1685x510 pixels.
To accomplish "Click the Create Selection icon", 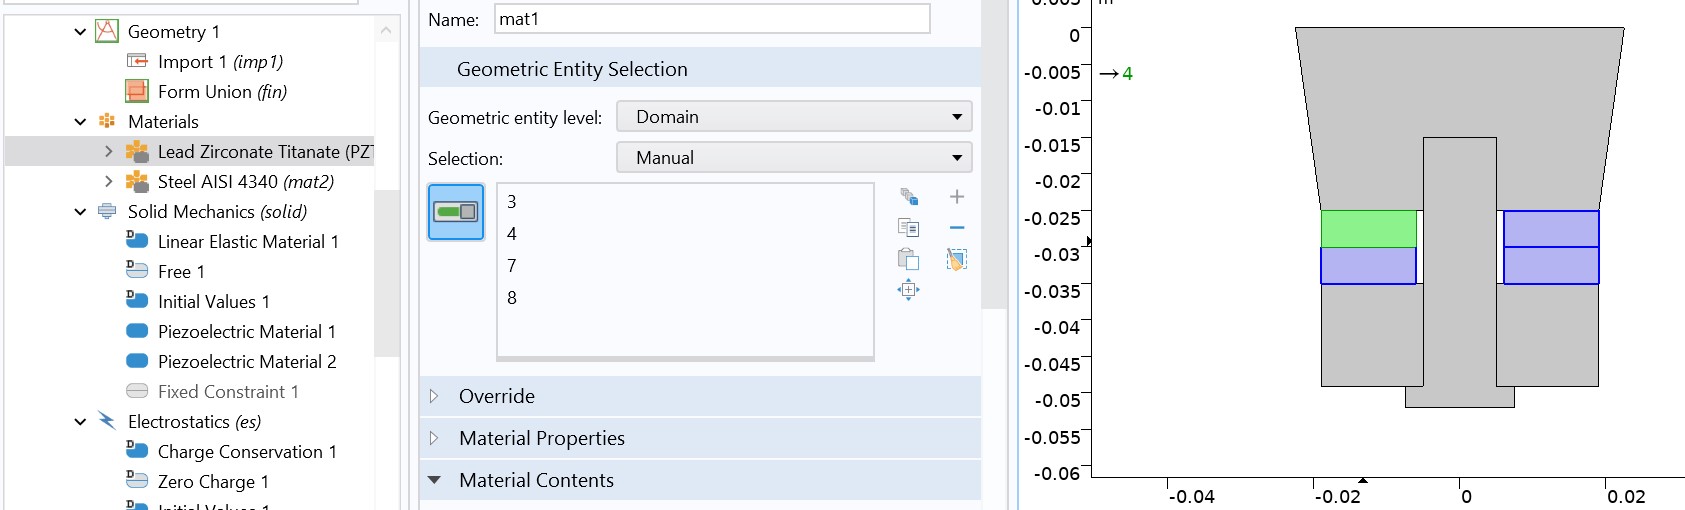I will (909, 197).
